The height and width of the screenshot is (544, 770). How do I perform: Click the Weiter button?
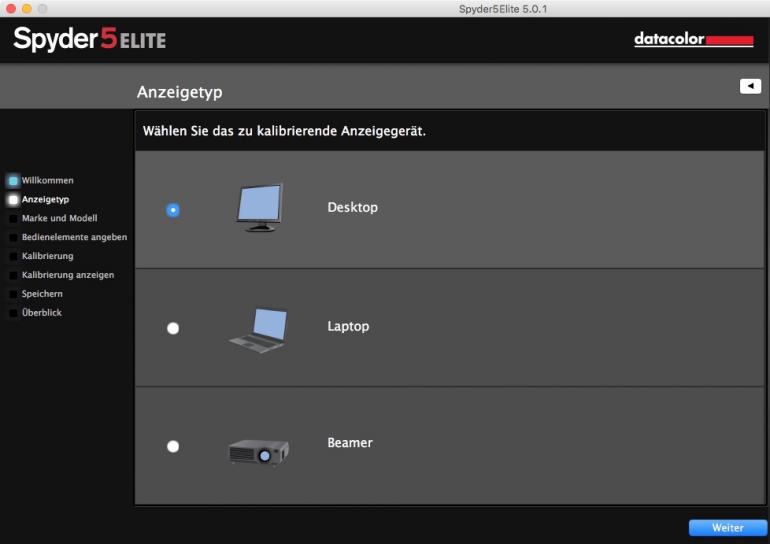(x=727, y=528)
